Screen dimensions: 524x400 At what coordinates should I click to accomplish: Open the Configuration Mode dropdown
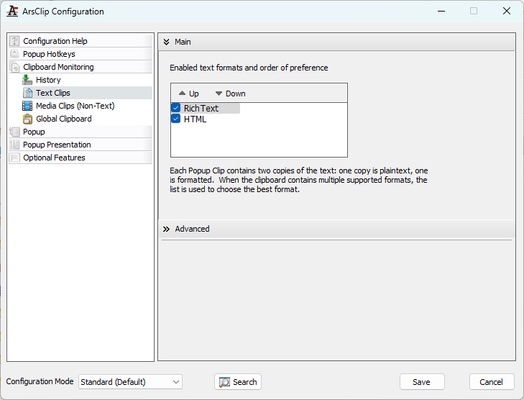click(x=130, y=382)
